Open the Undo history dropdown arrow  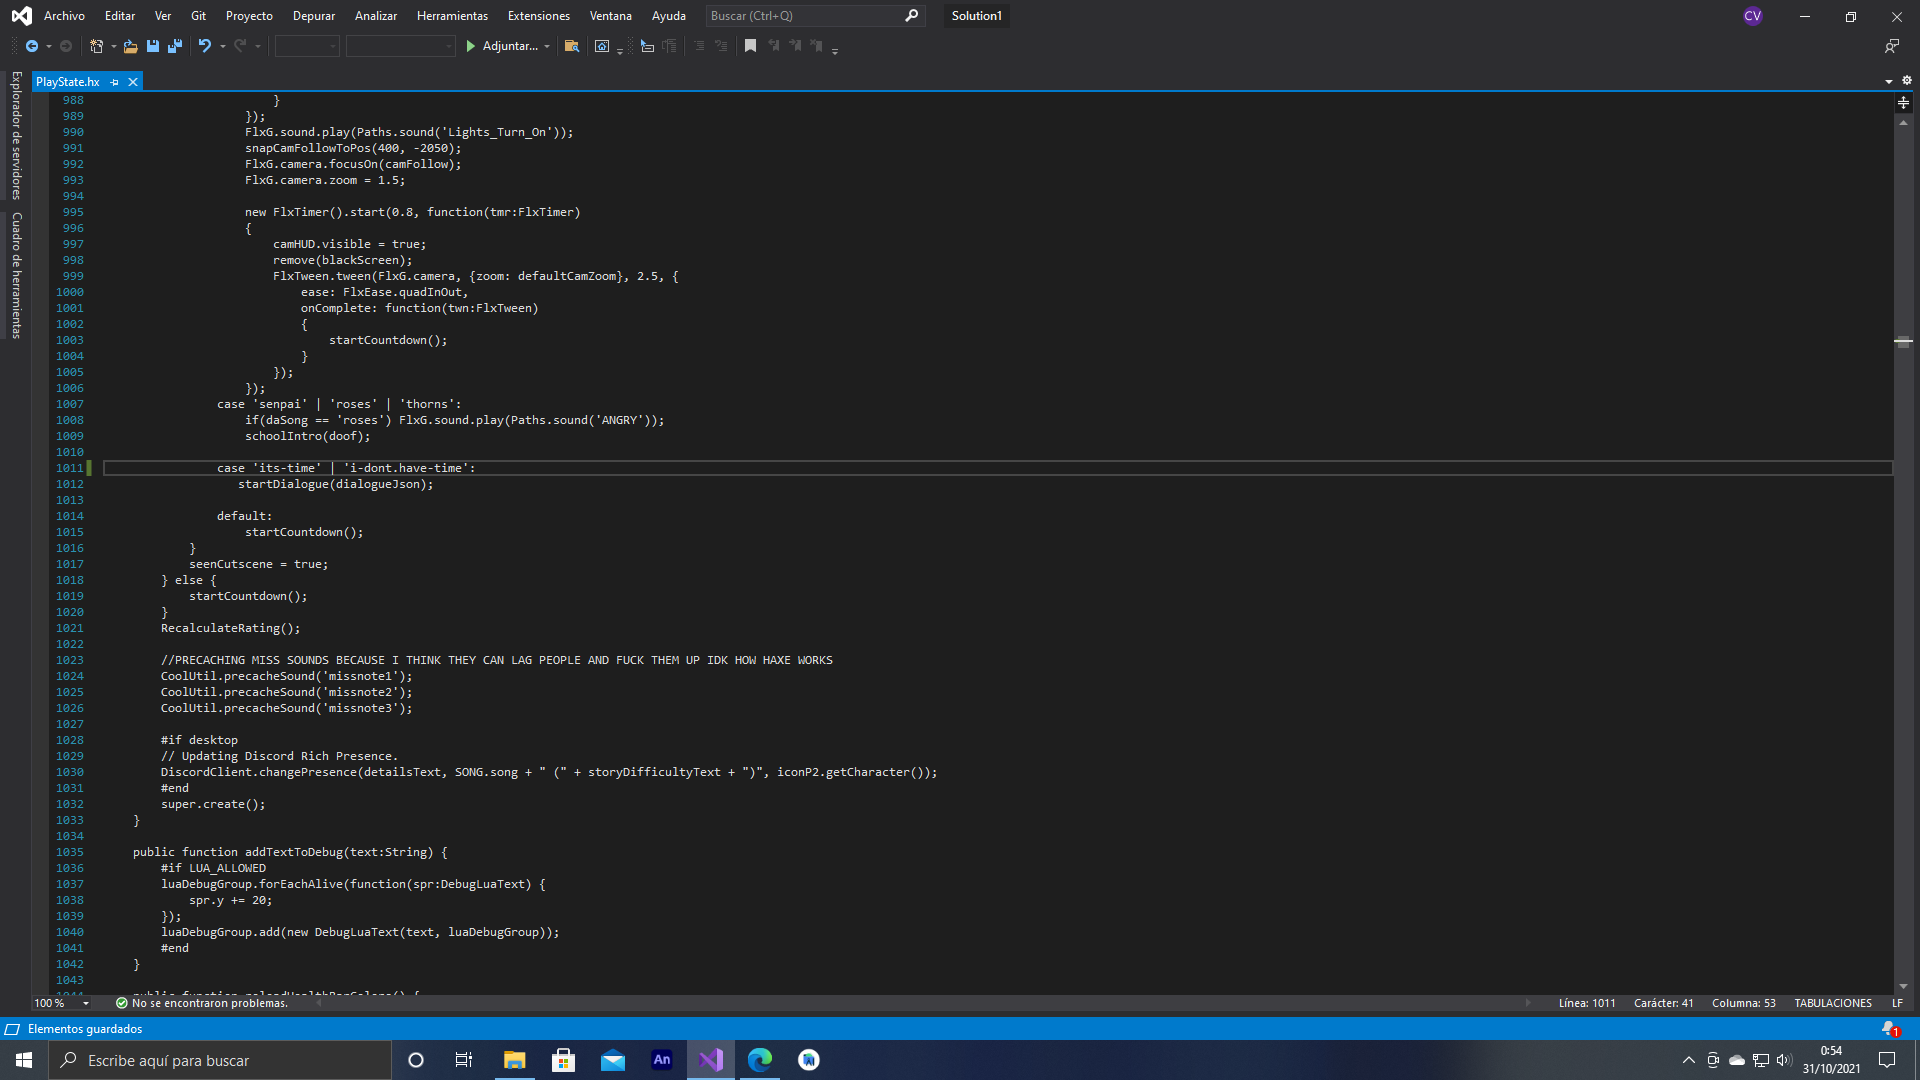pos(222,47)
